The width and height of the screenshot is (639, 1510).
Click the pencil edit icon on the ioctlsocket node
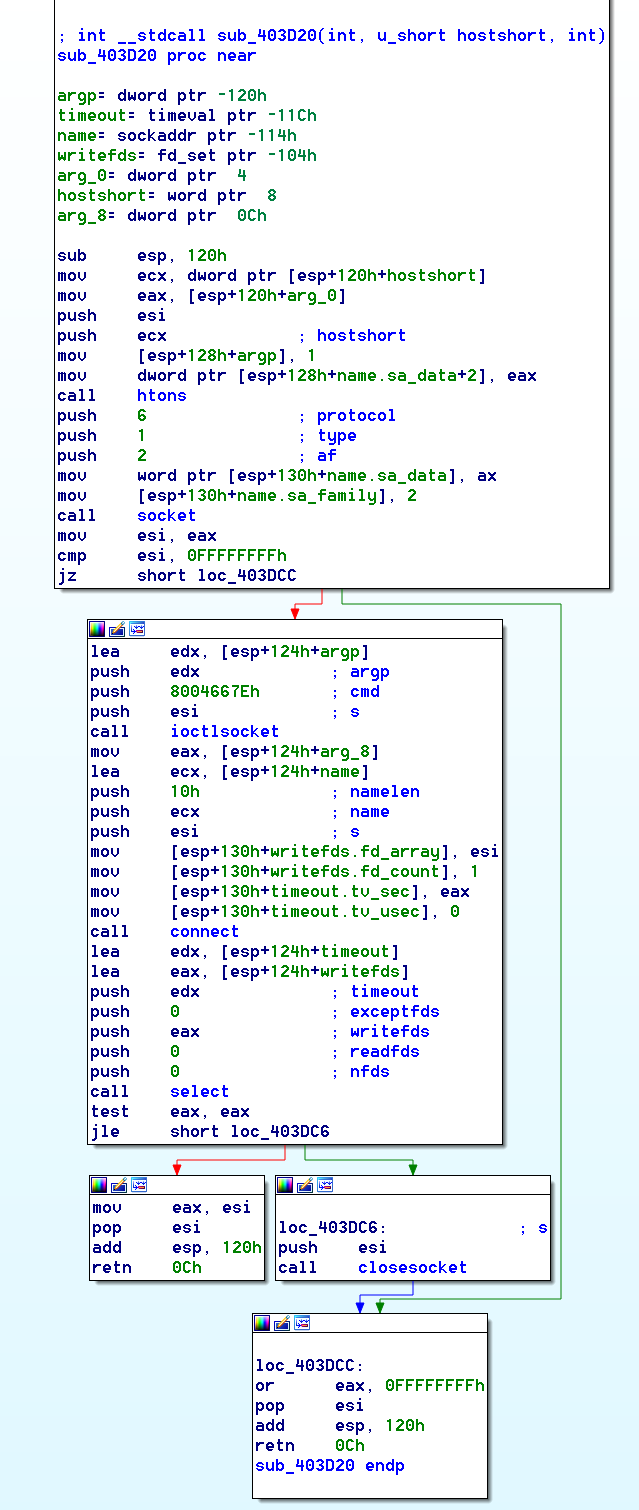point(117,629)
